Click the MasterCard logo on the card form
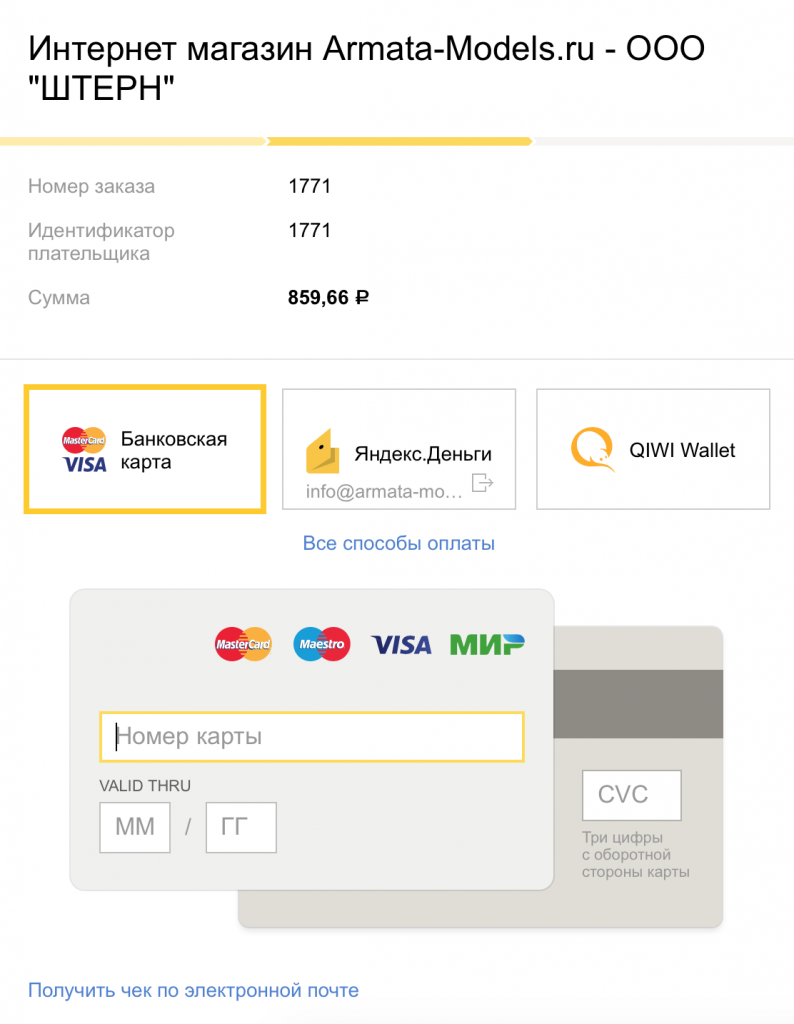794x1024 pixels. [x=244, y=644]
